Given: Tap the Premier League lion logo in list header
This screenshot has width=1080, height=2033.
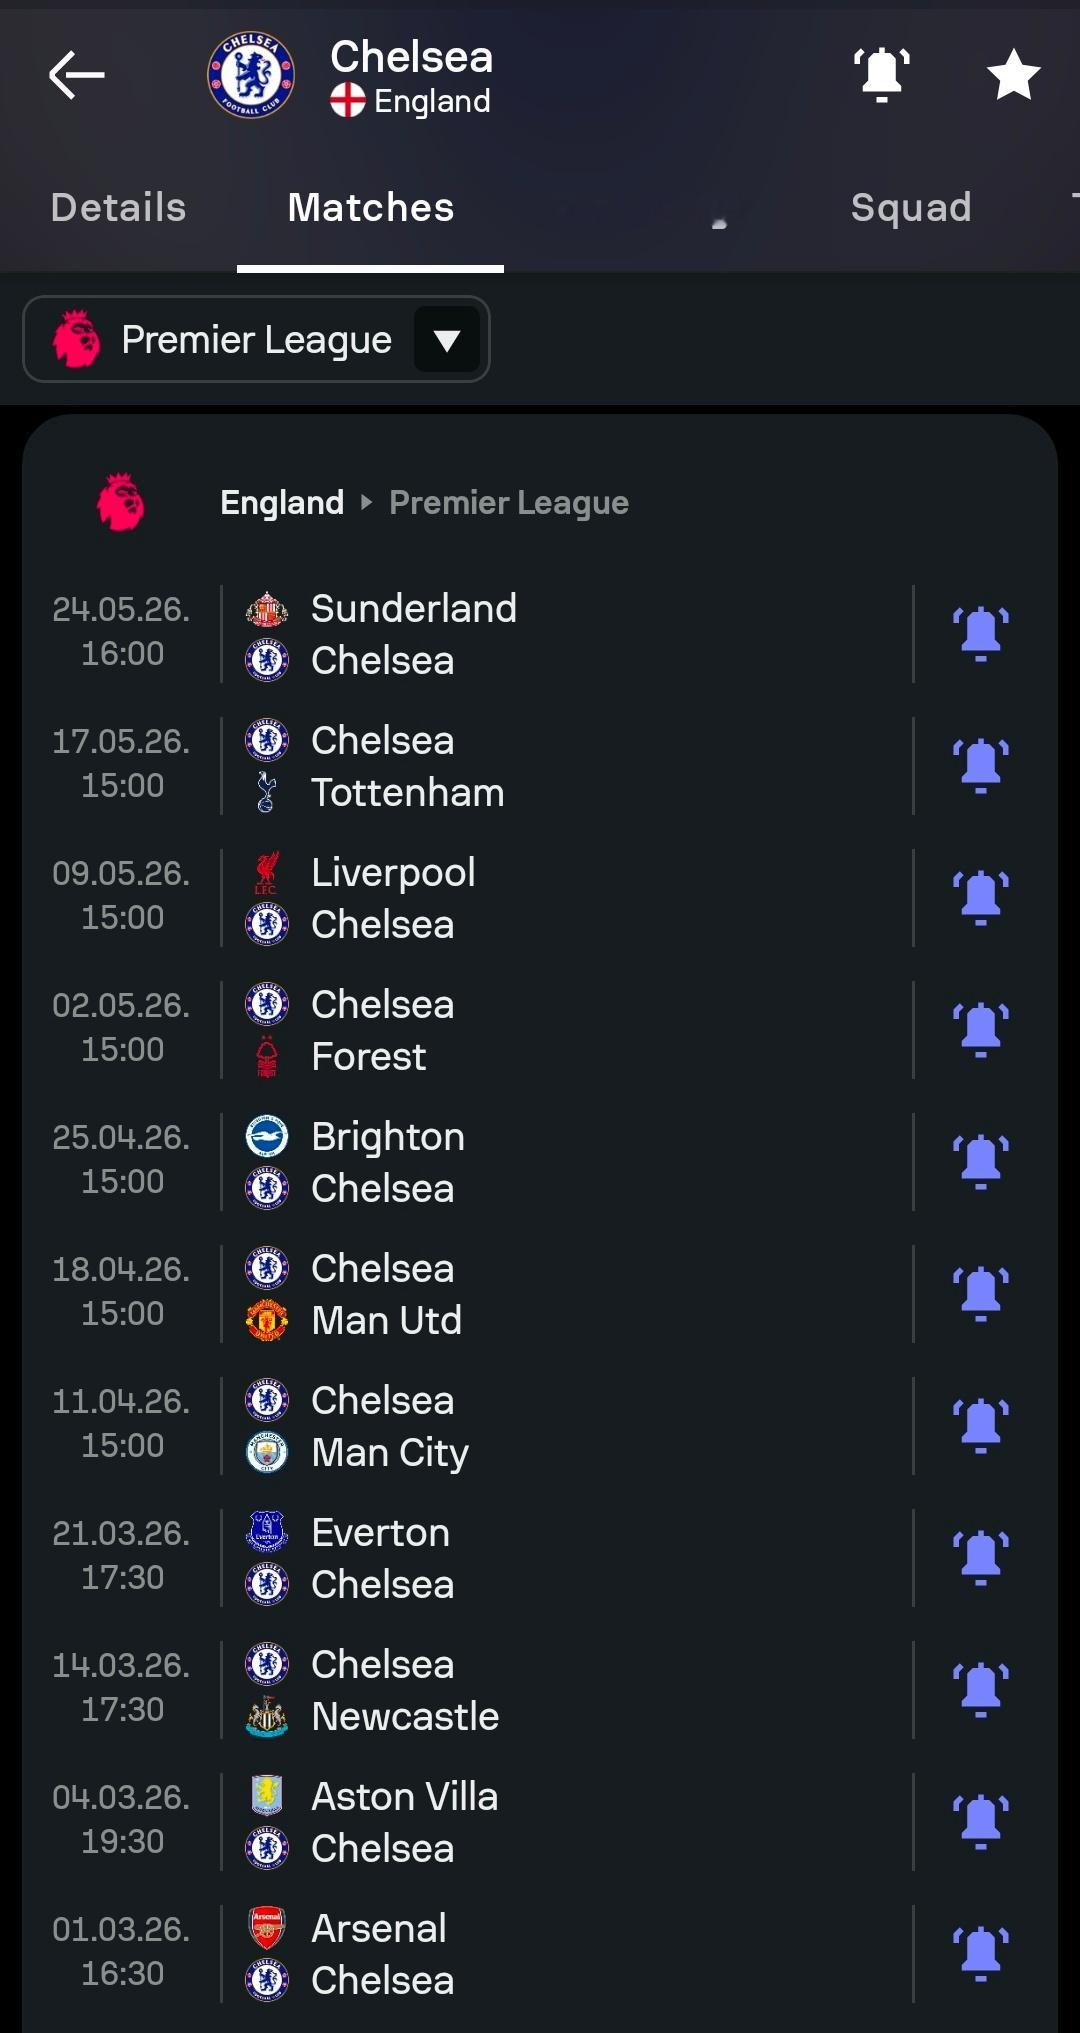Looking at the screenshot, I should 120,502.
